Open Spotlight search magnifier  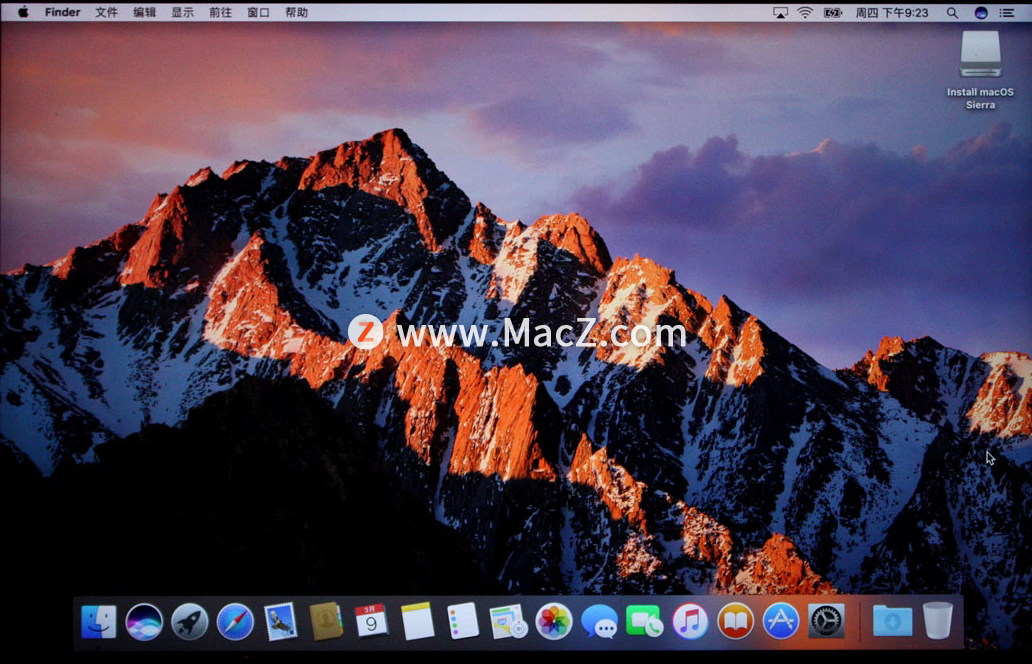952,13
